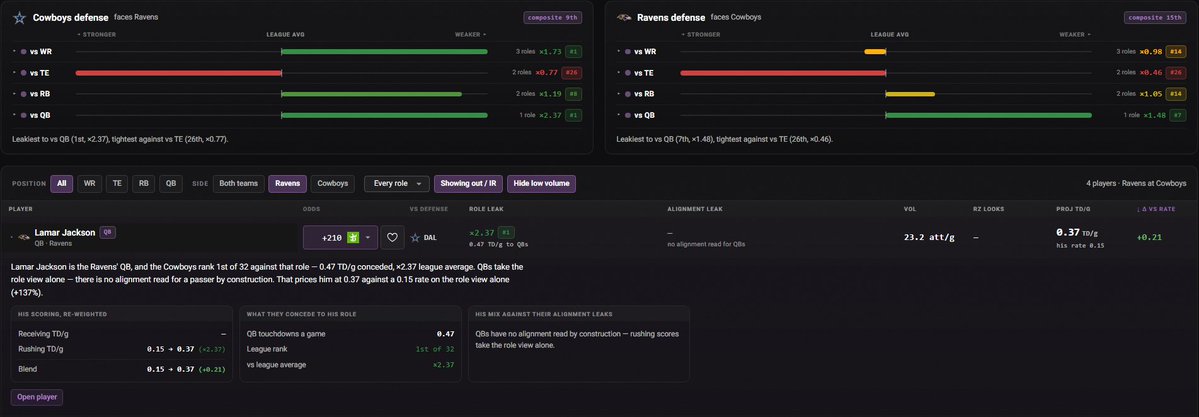Image resolution: width=1199 pixels, height=417 pixels.
Task: Select the All position filter
Action: pos(62,184)
